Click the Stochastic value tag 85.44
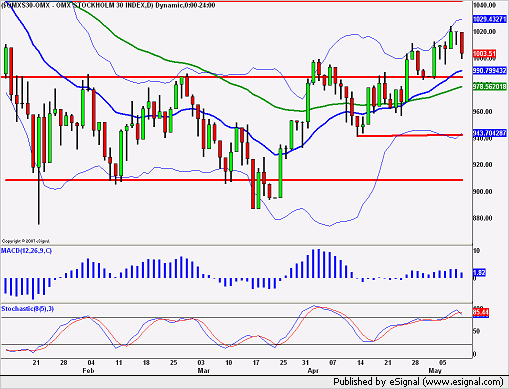509x389 pixels. (x=481, y=313)
